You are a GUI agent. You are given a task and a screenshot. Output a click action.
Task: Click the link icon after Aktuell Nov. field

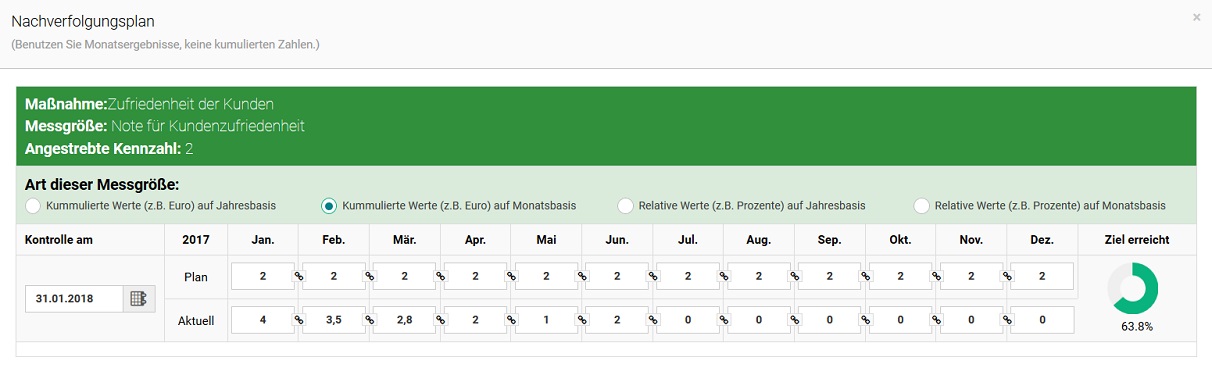pyautogui.click(x=1008, y=320)
